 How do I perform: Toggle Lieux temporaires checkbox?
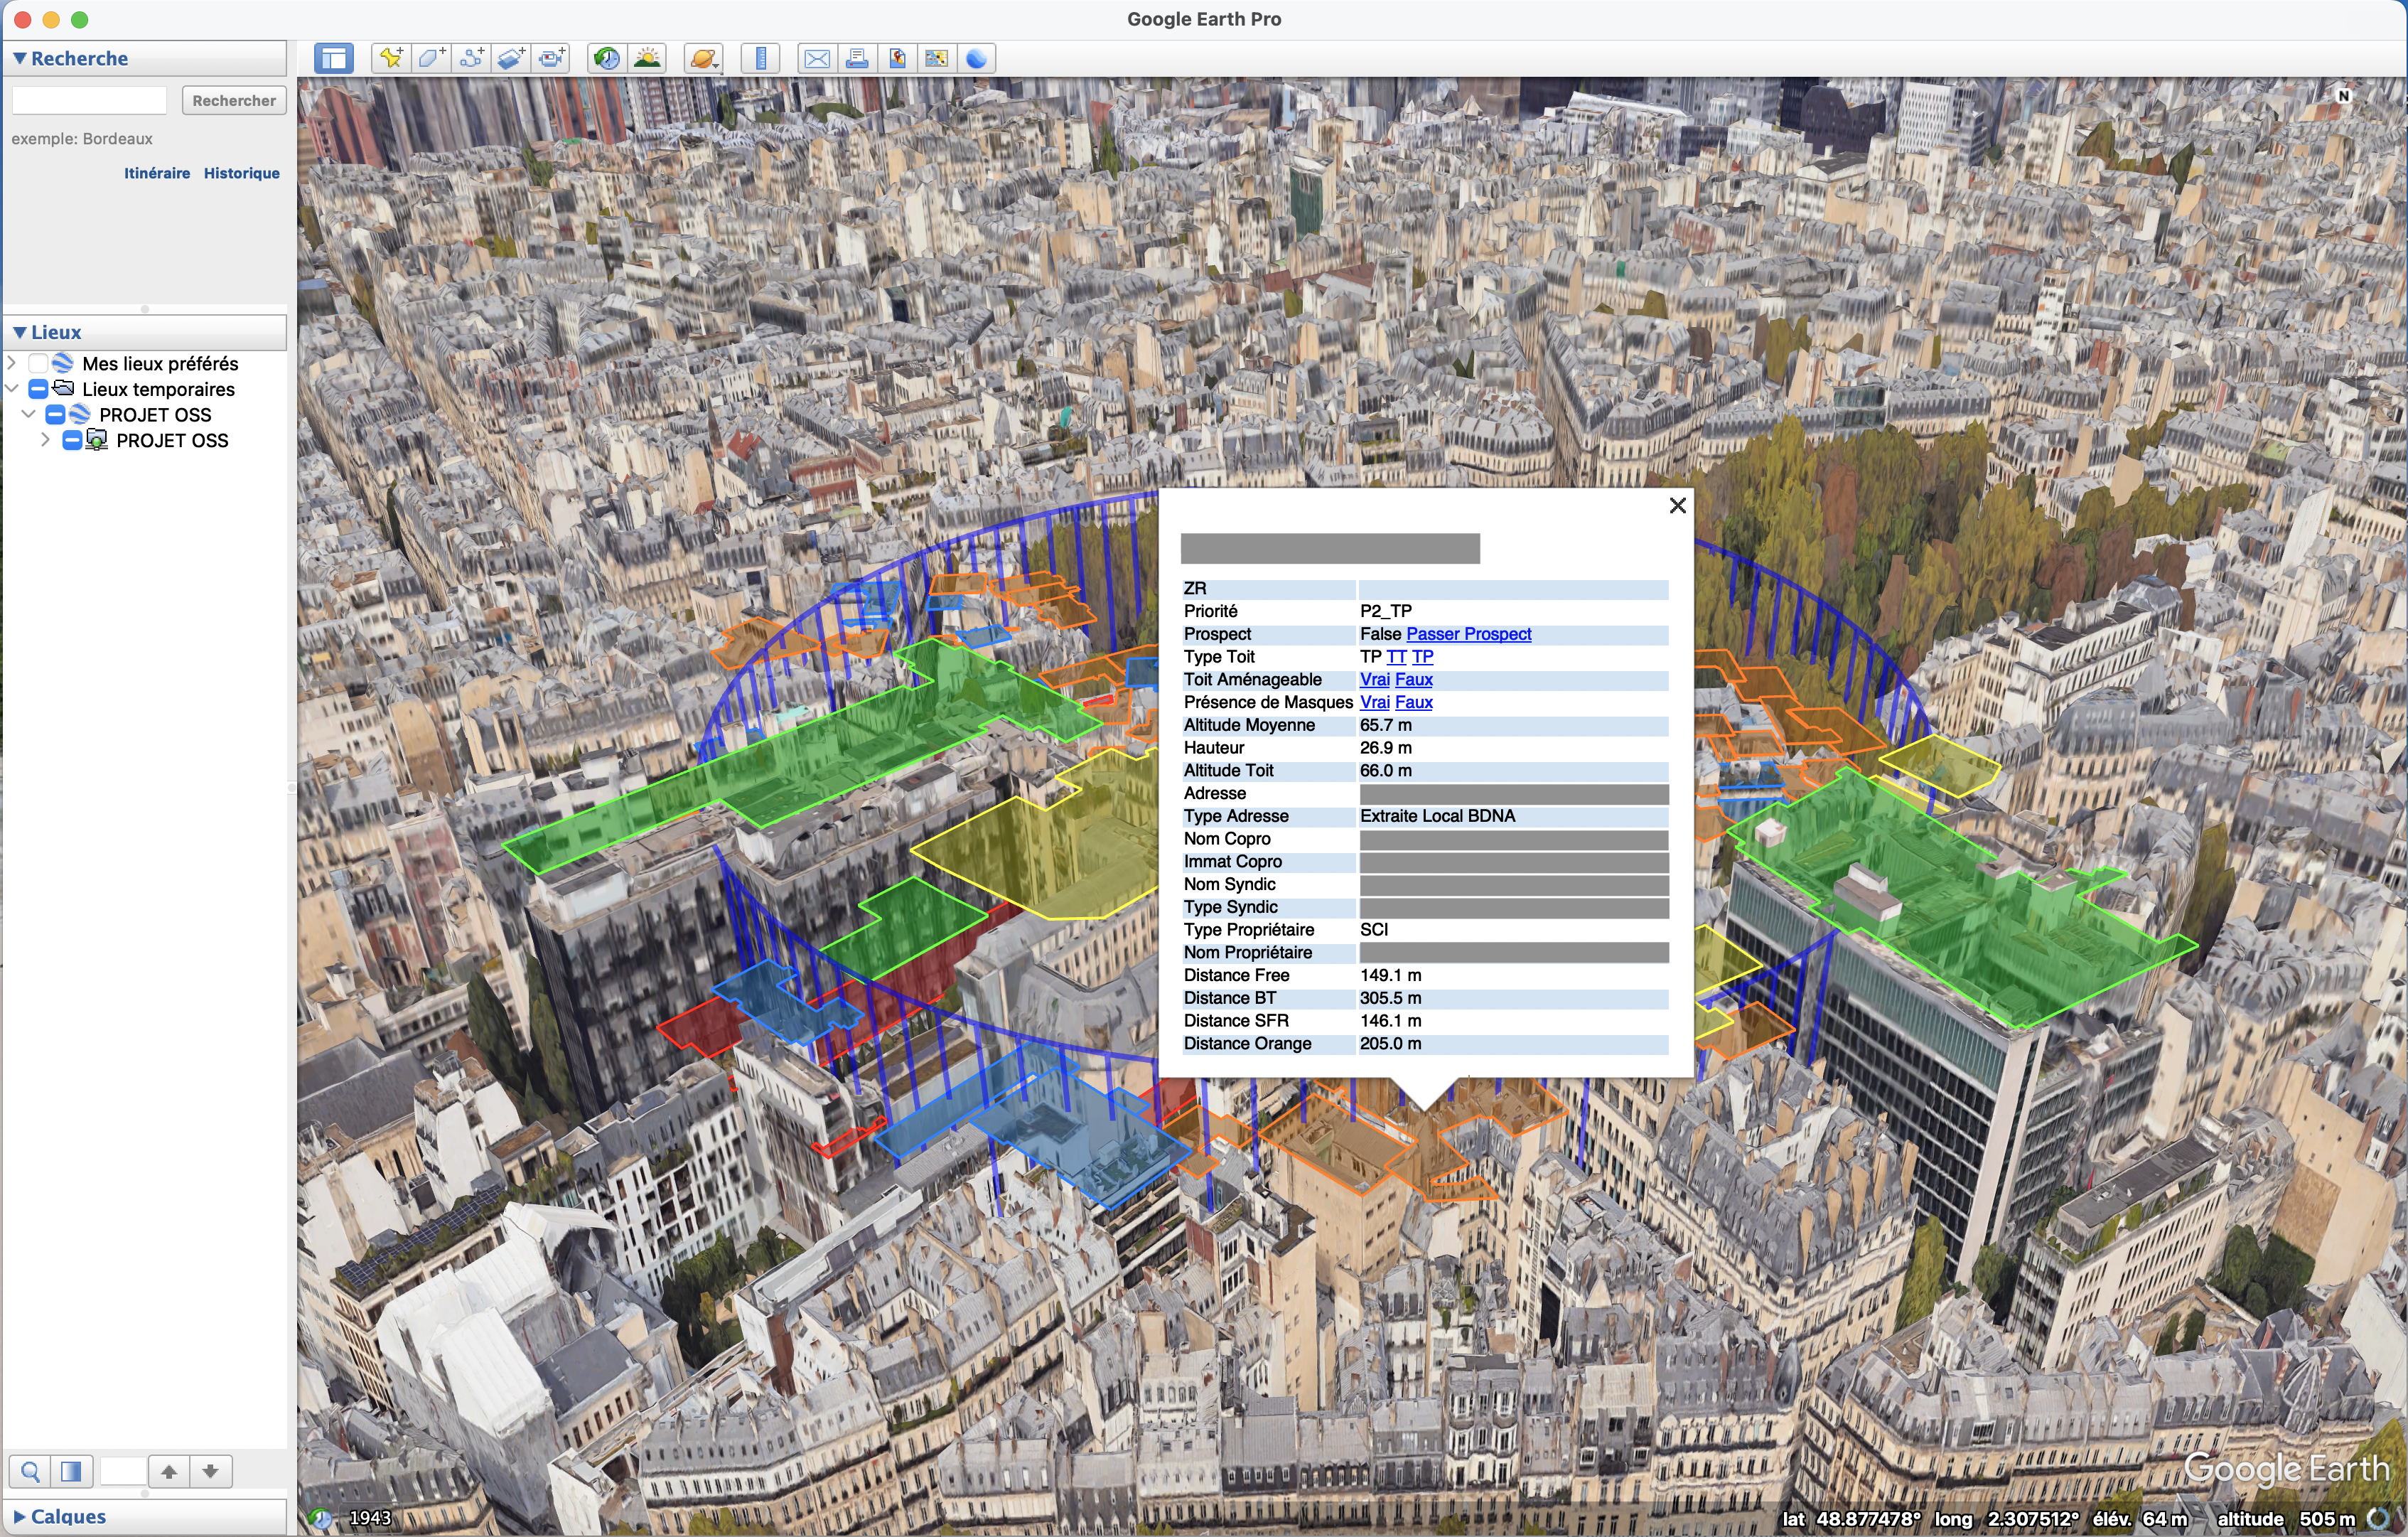click(x=38, y=389)
